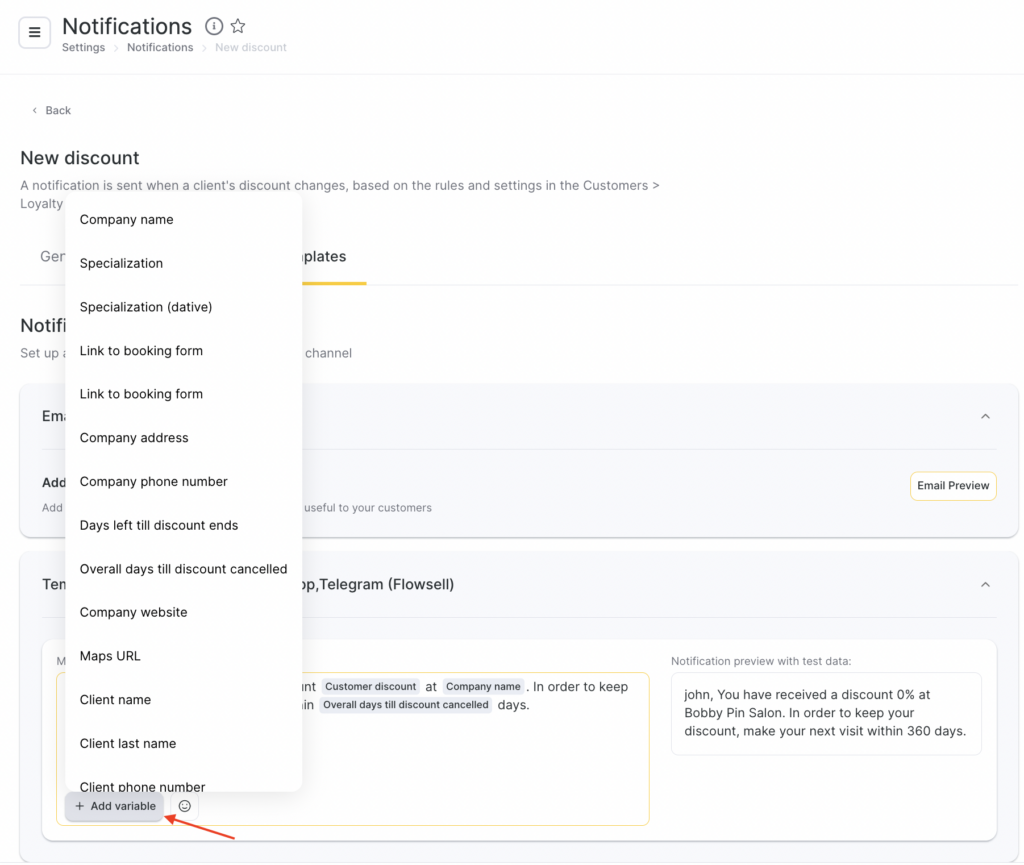The image size is (1024, 865).
Task: Star the Notifications page as favorite
Action: 238,26
